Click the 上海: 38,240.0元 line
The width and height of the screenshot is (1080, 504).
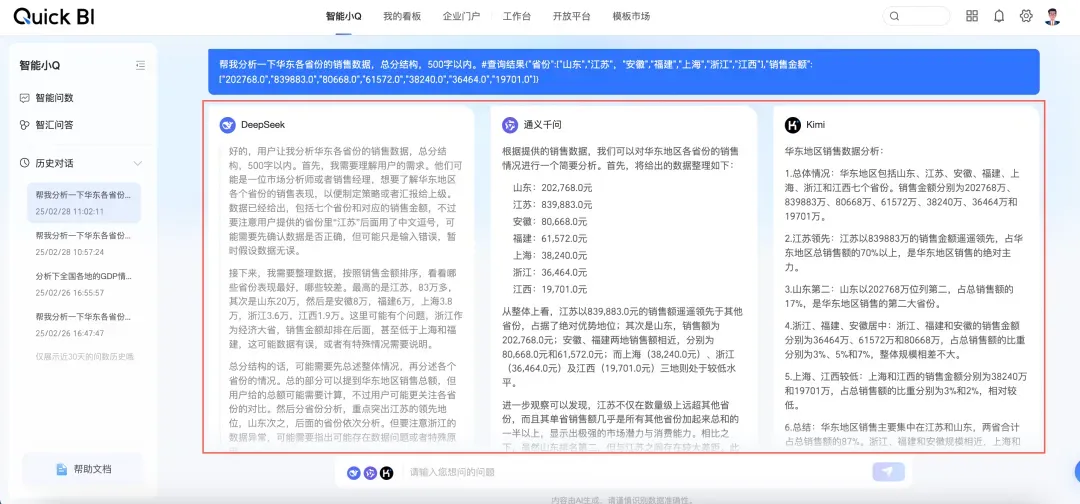point(550,255)
